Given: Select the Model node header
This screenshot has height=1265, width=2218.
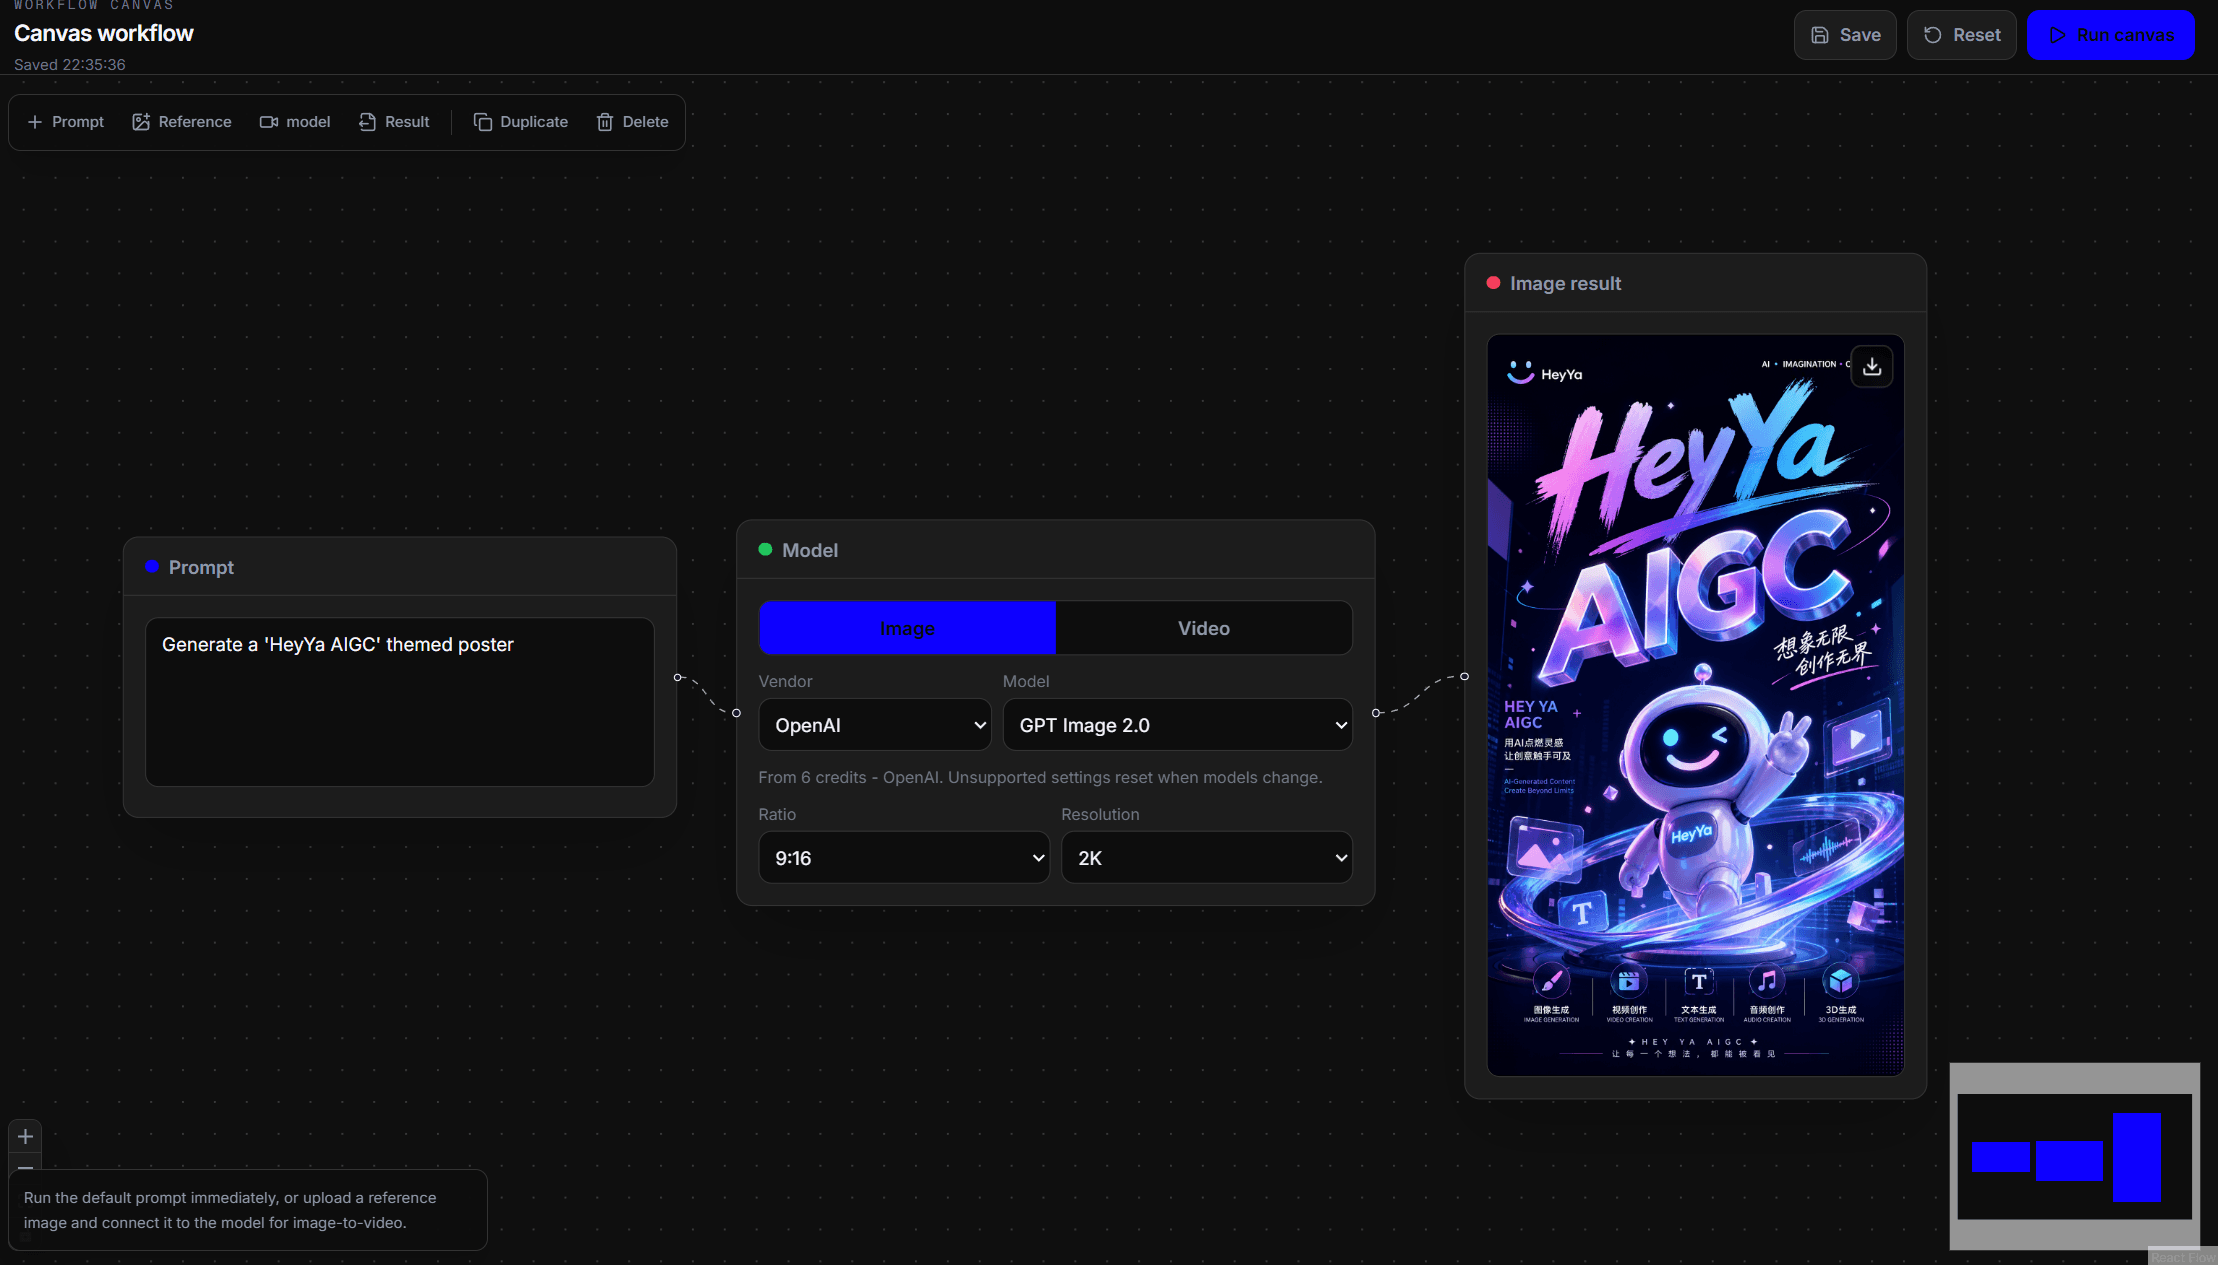Looking at the screenshot, I should [x=1056, y=550].
